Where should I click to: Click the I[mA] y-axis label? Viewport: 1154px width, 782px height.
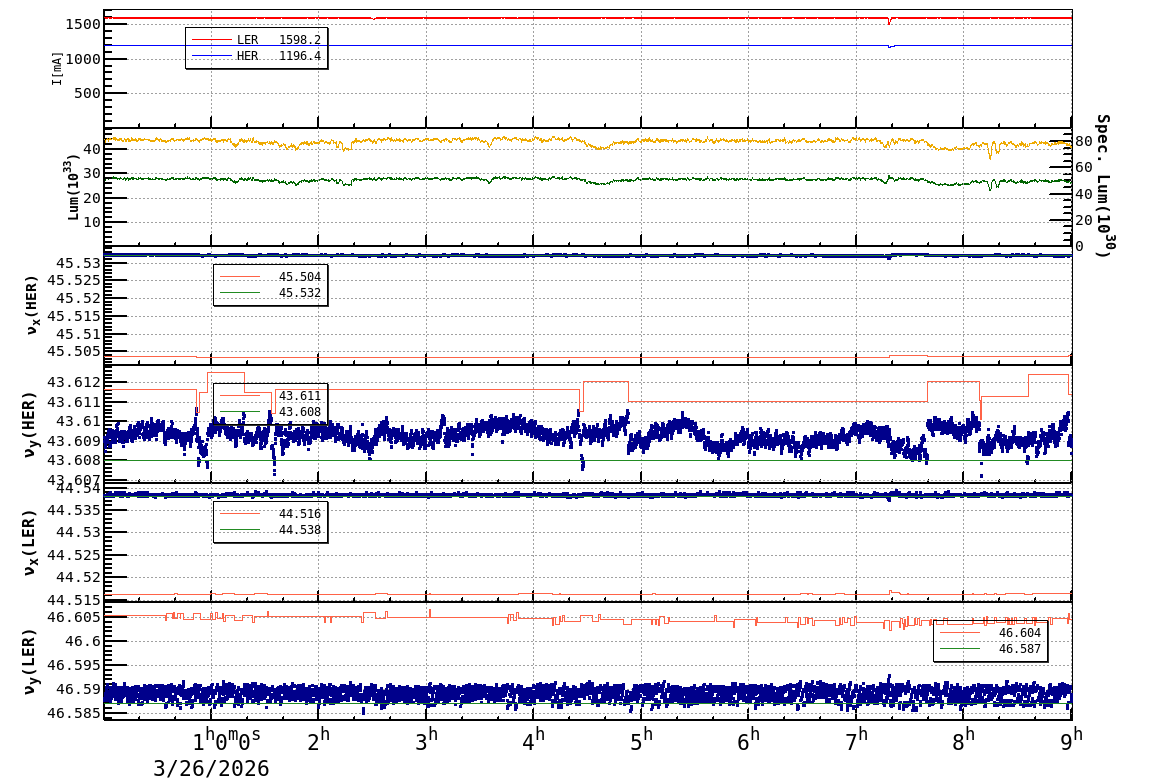click(57, 68)
